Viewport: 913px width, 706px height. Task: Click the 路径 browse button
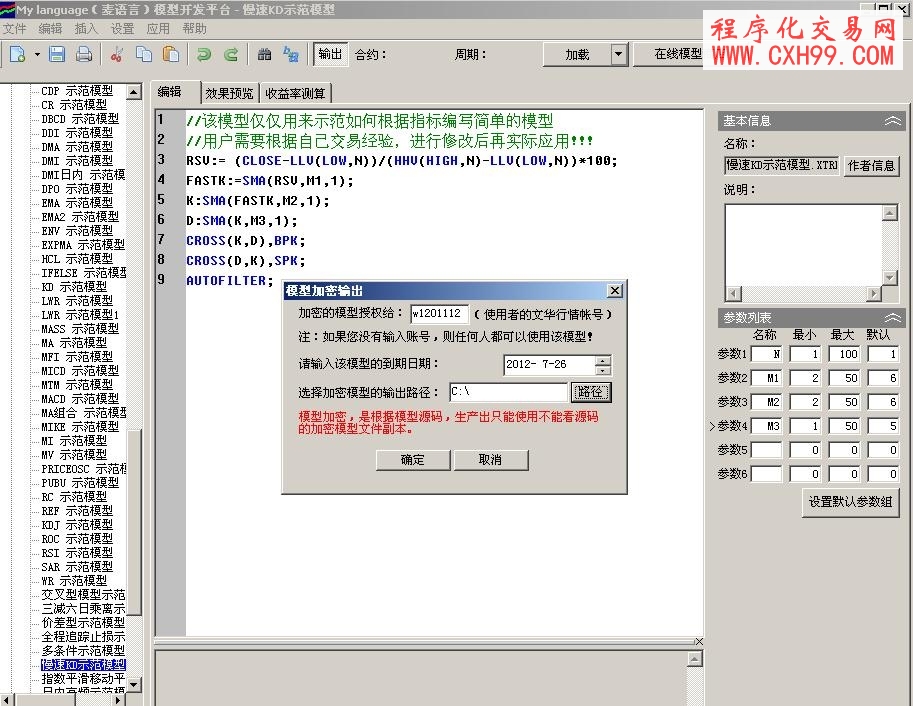pyautogui.click(x=590, y=392)
